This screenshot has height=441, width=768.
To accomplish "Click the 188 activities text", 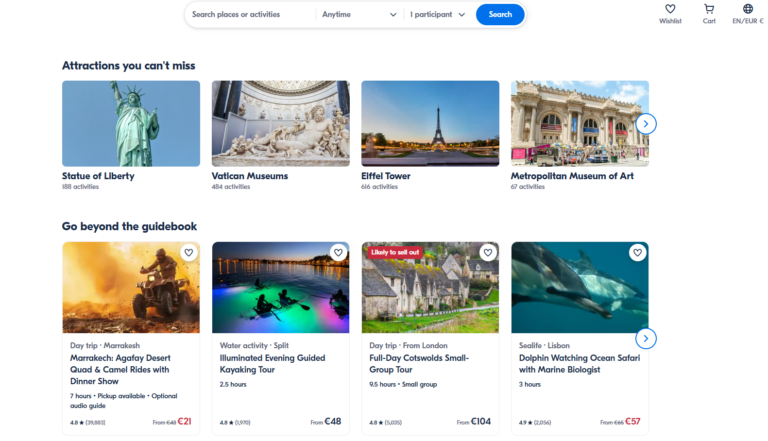I will click(80, 187).
